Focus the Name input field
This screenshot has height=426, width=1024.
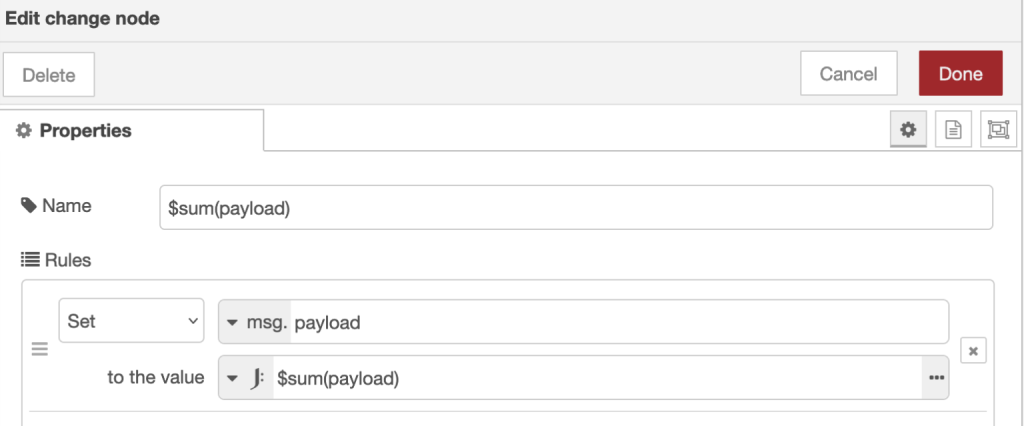575,207
